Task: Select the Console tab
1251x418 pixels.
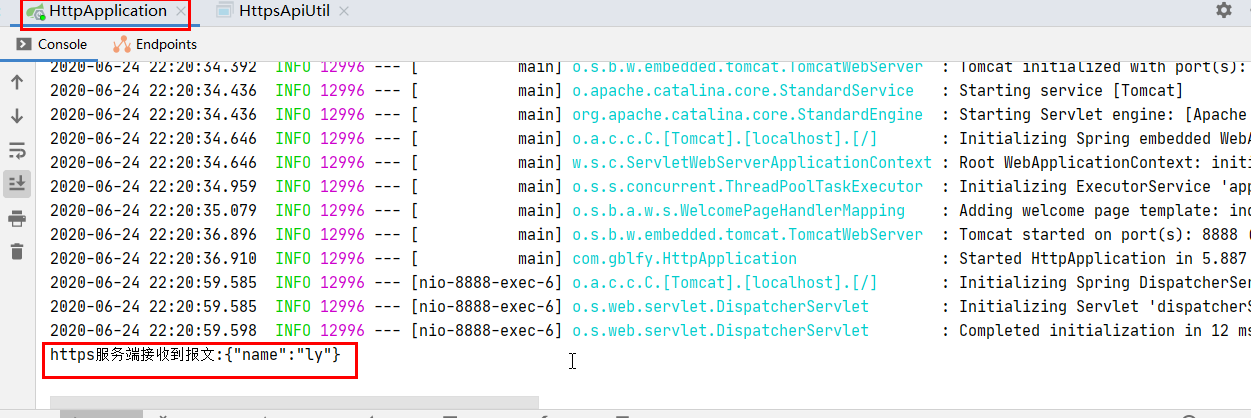Action: (52, 44)
